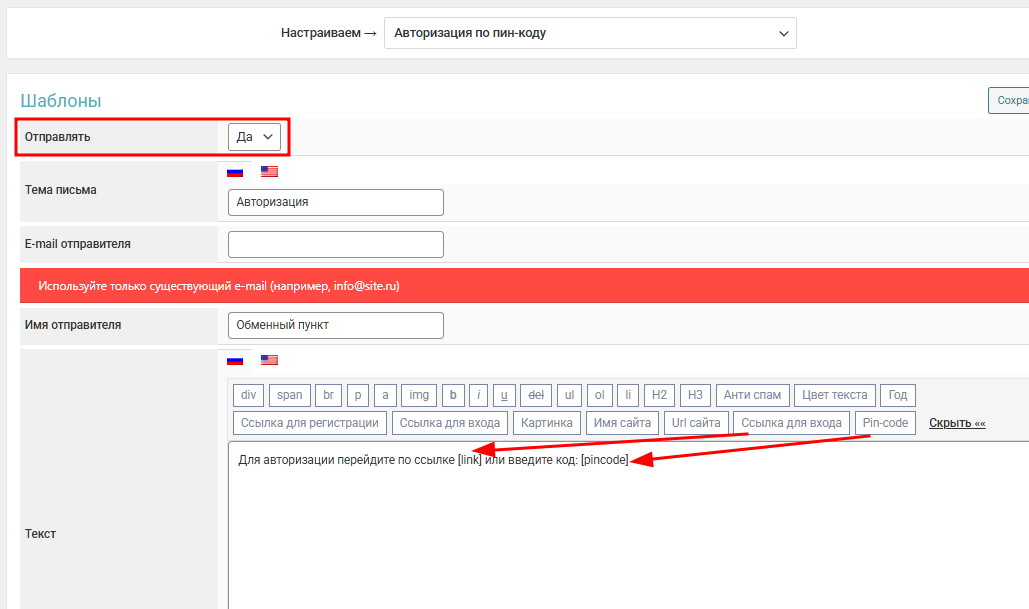
Task: Focus the Тема письма field containing Авторизация
Action: coord(335,202)
